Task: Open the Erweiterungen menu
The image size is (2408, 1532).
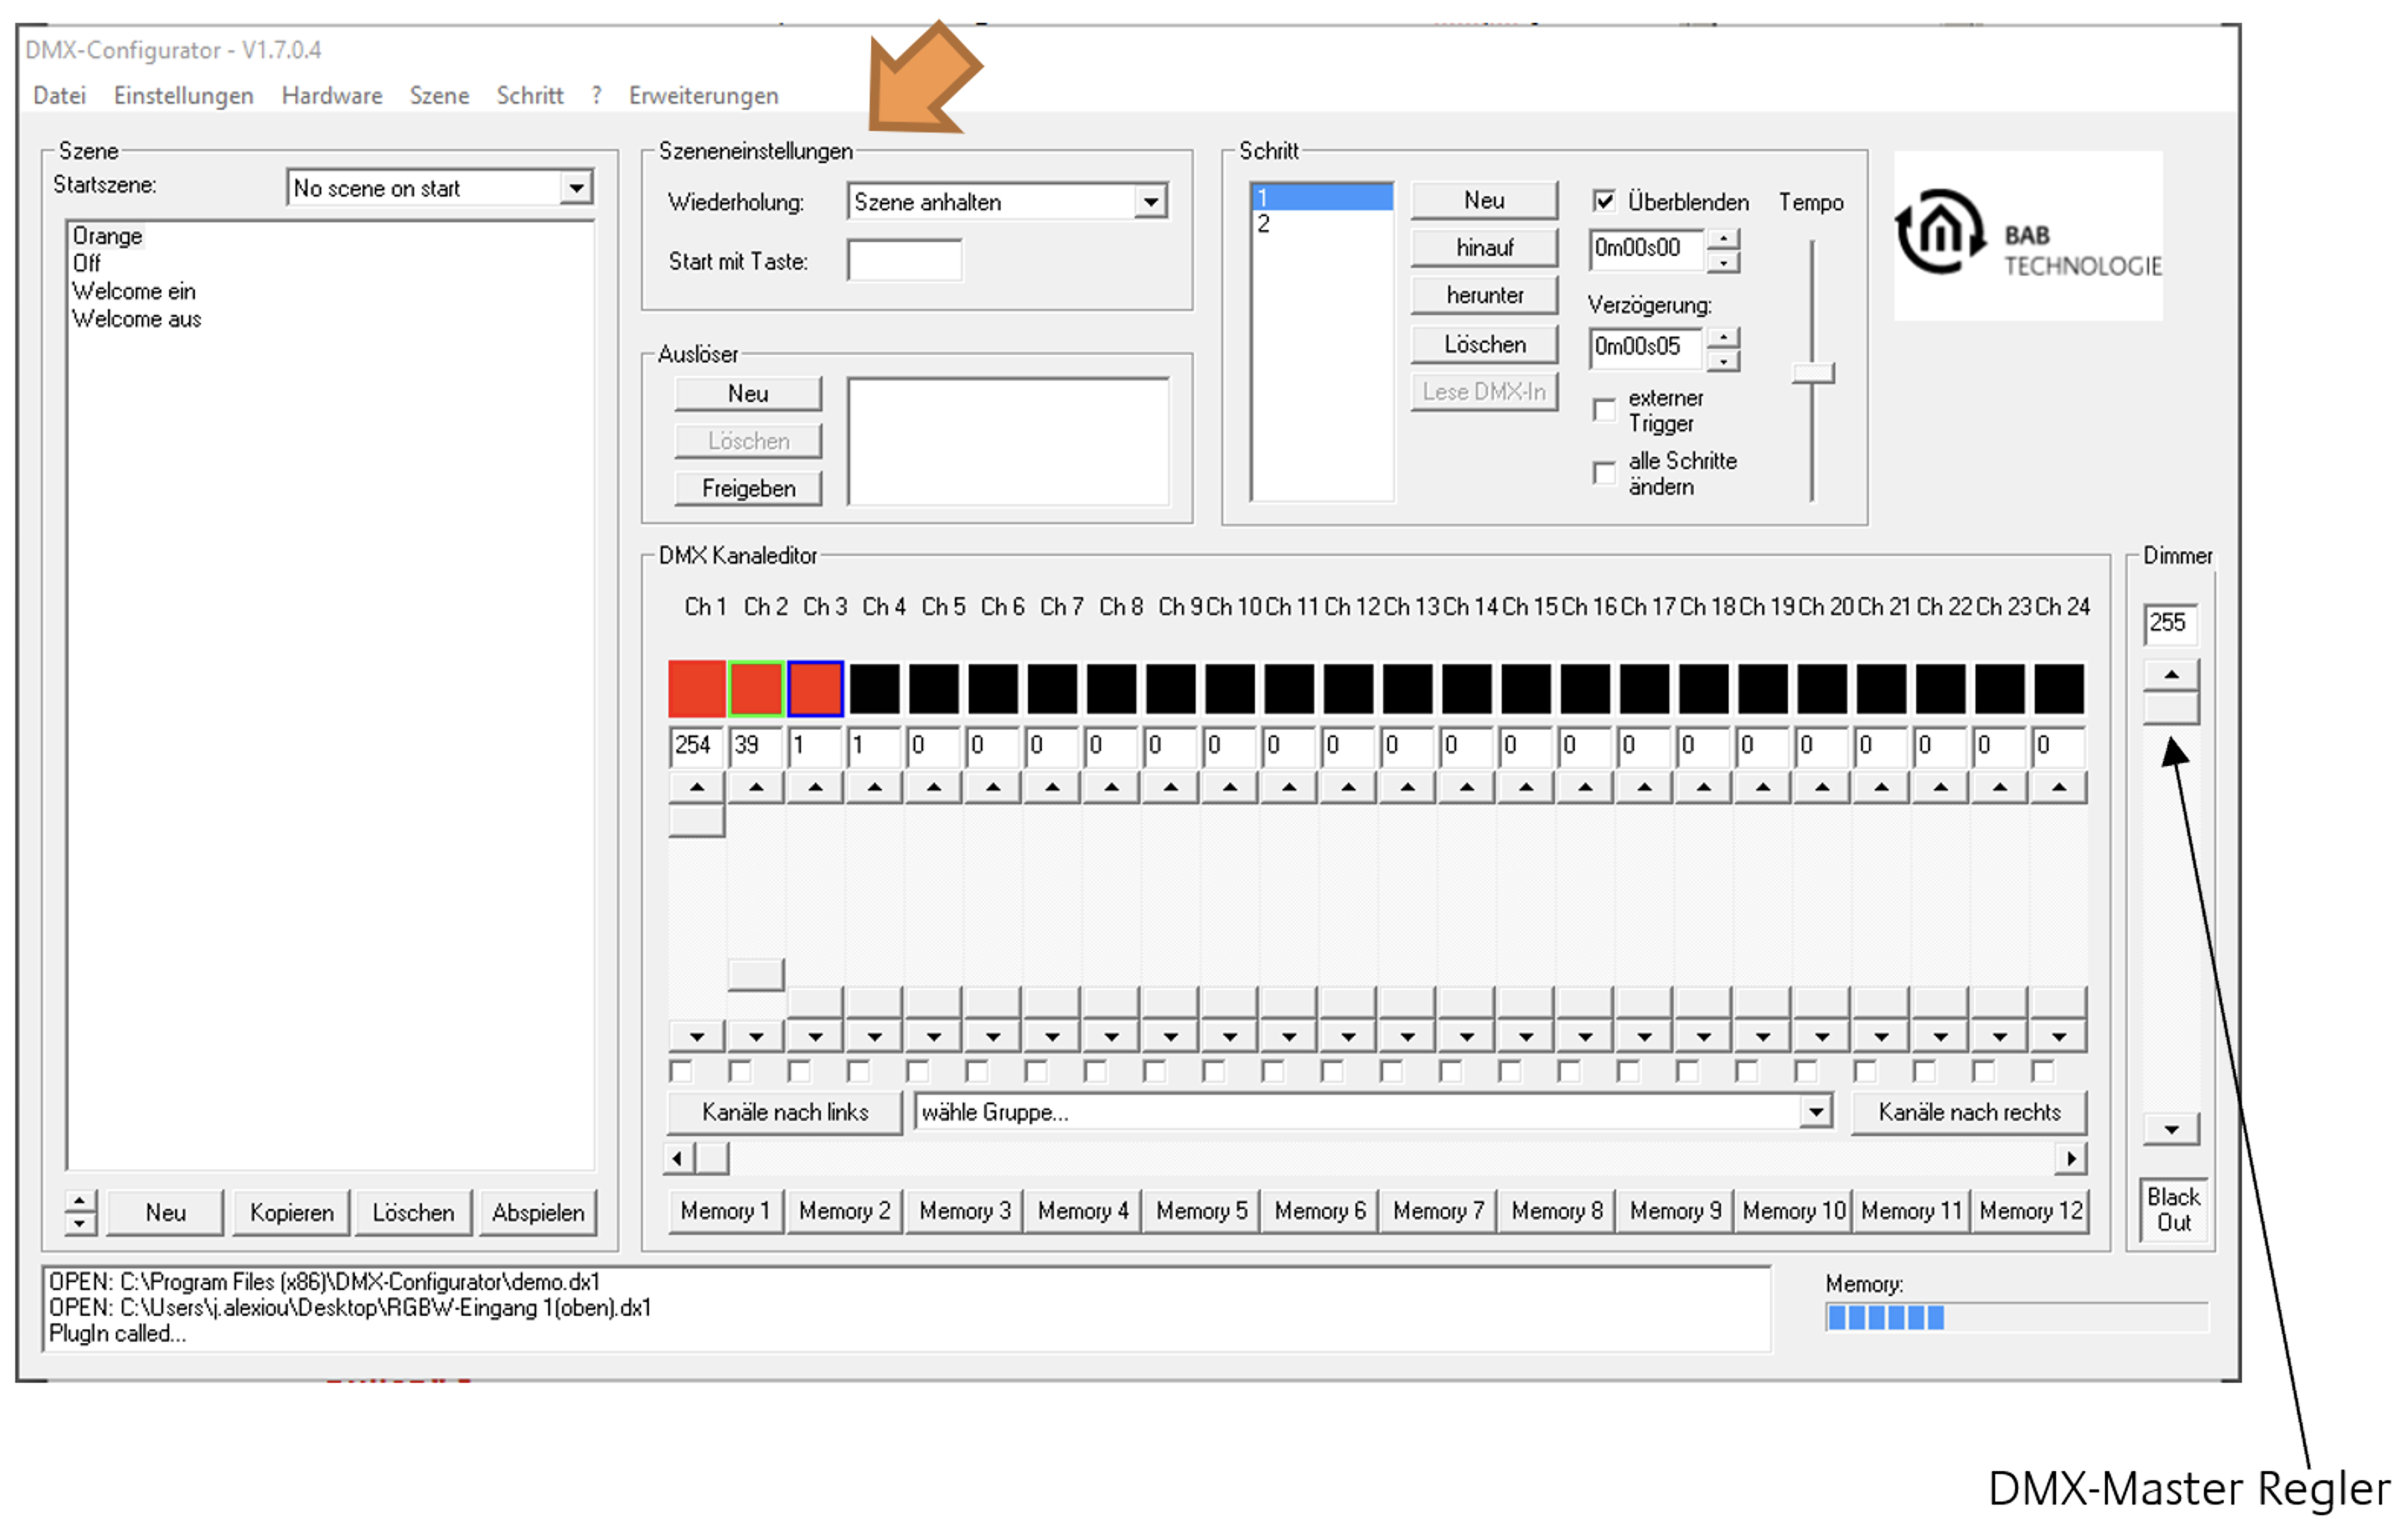Action: point(703,95)
